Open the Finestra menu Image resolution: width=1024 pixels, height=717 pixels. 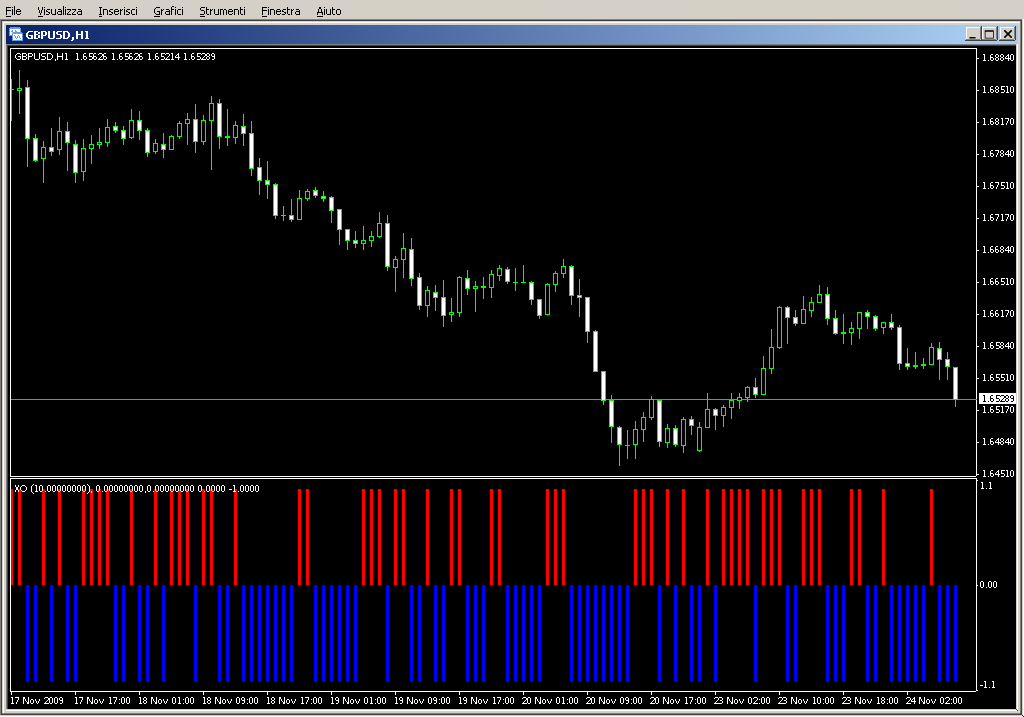280,11
